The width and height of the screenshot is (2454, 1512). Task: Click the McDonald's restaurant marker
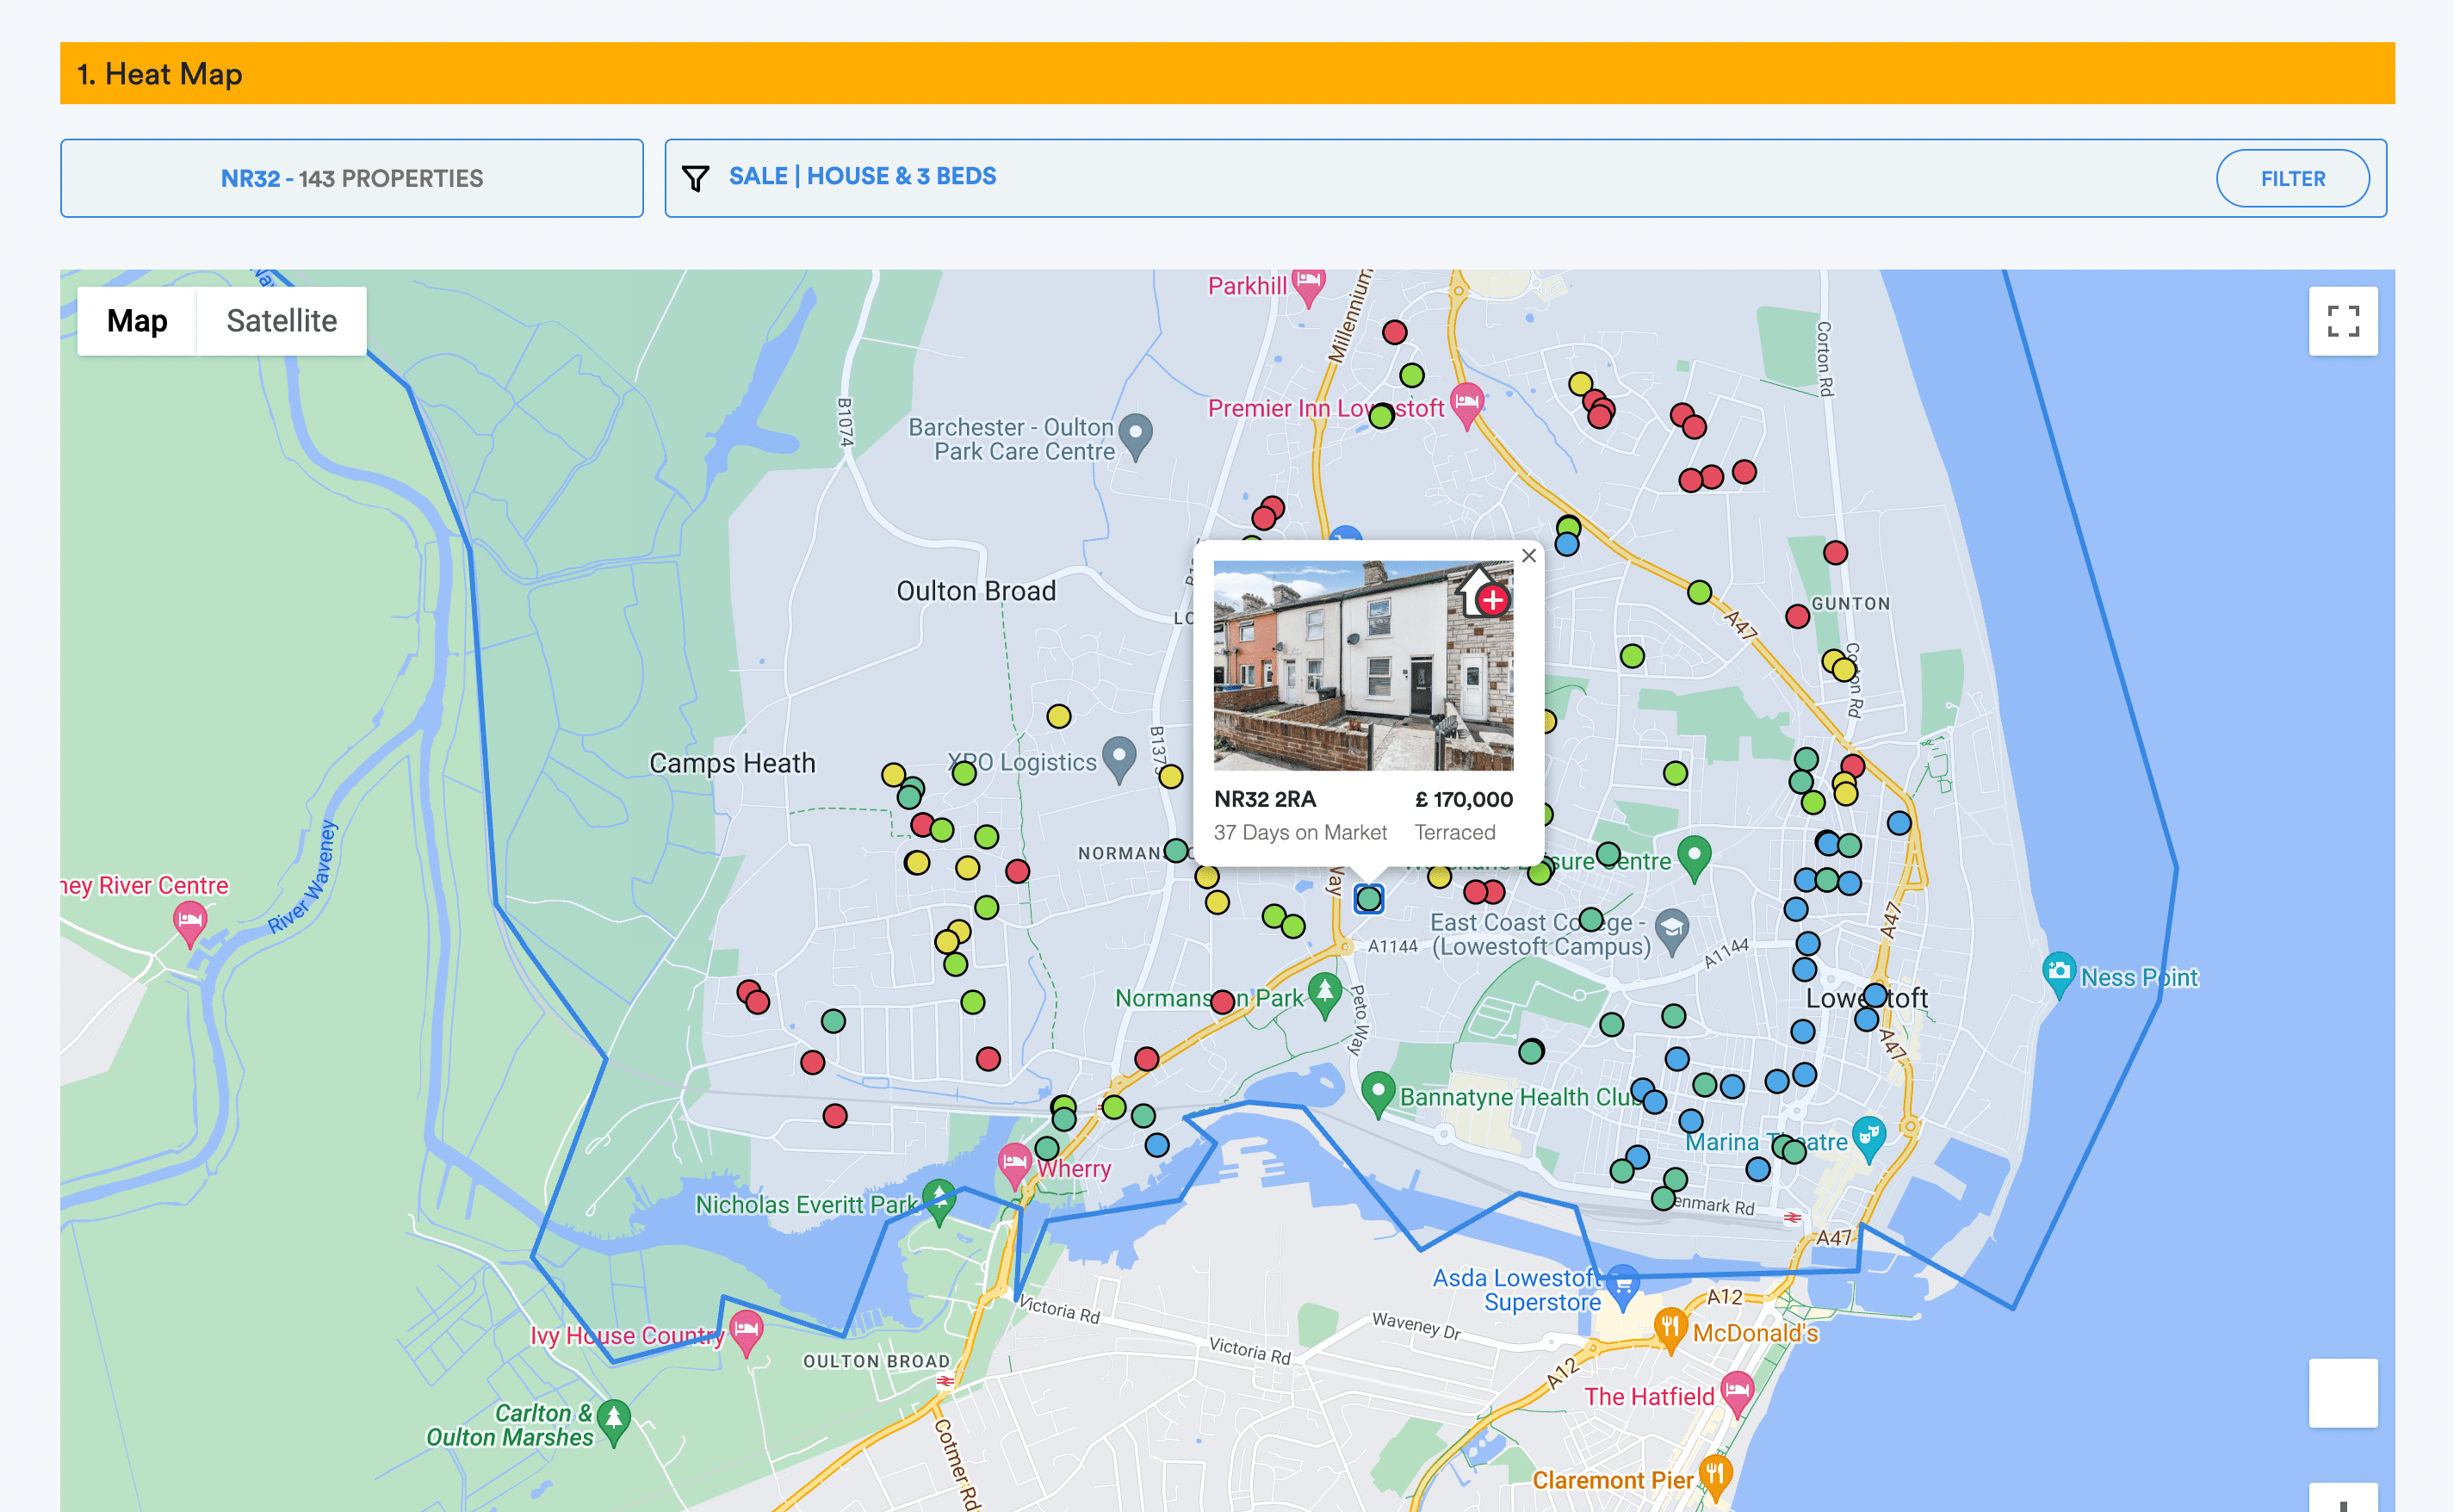[1670, 1327]
